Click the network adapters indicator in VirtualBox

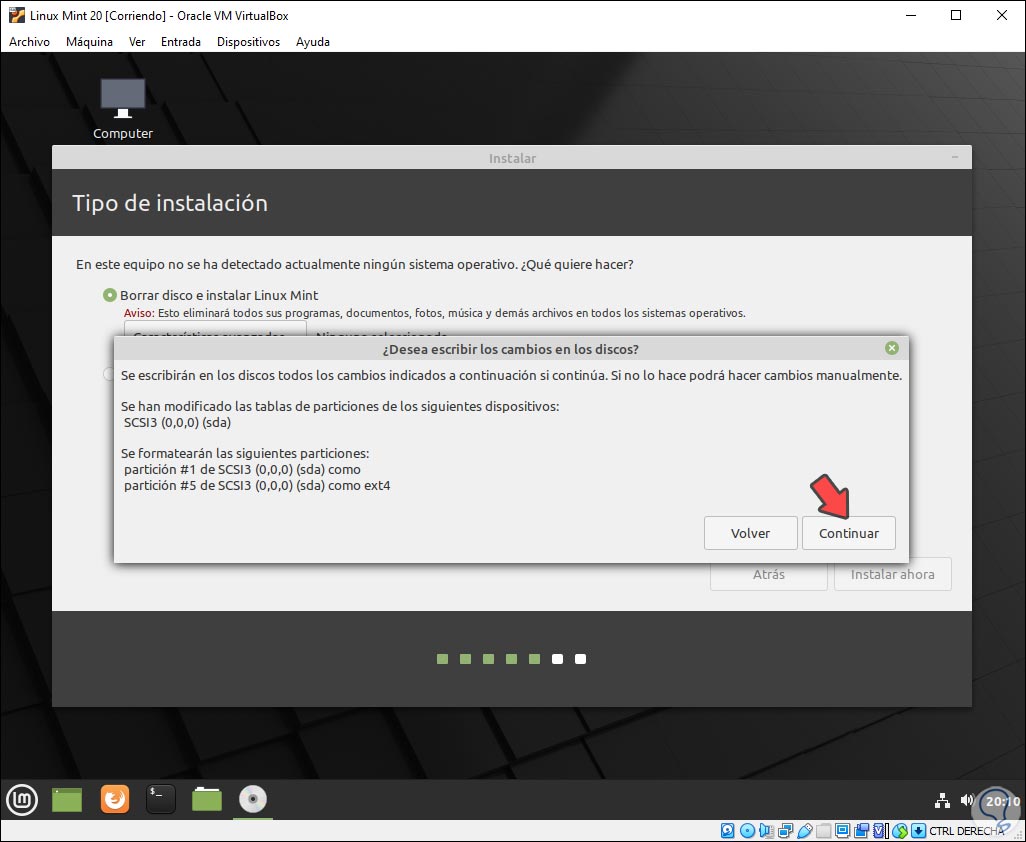point(785,831)
